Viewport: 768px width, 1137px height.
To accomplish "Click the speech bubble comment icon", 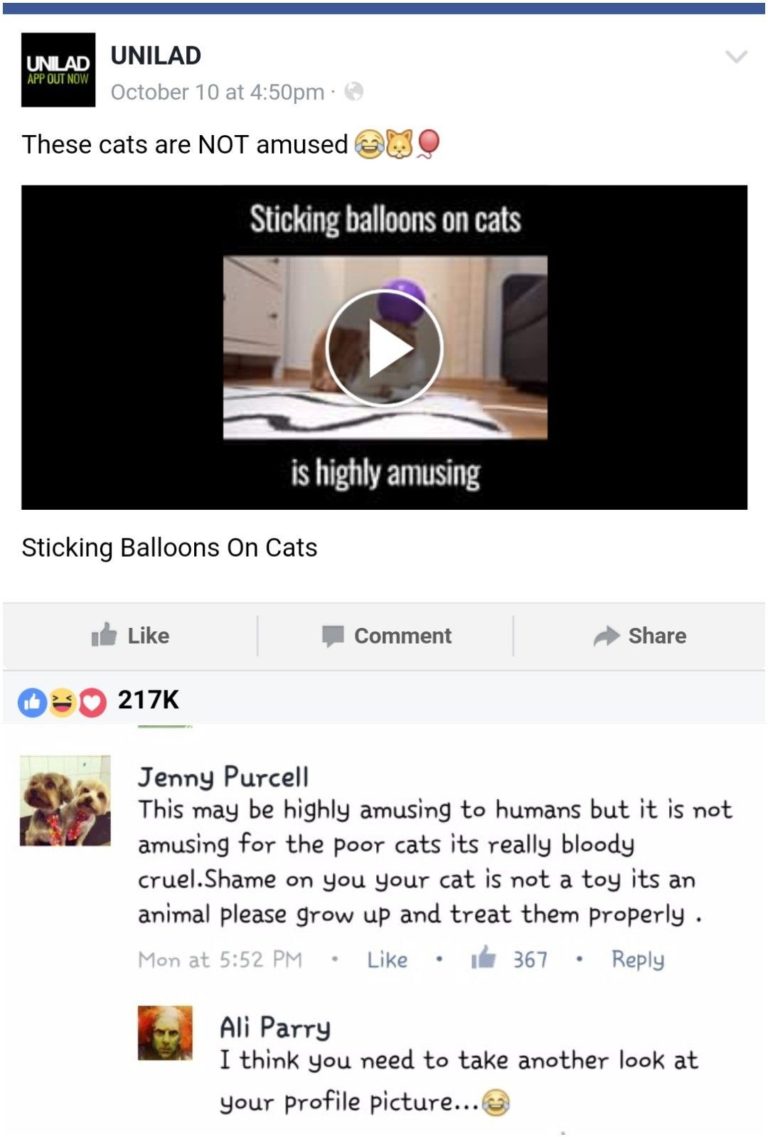I will coord(333,636).
